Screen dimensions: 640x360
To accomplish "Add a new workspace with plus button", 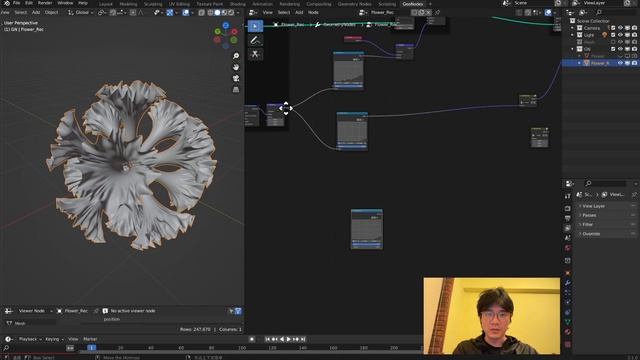I will coord(430,4).
